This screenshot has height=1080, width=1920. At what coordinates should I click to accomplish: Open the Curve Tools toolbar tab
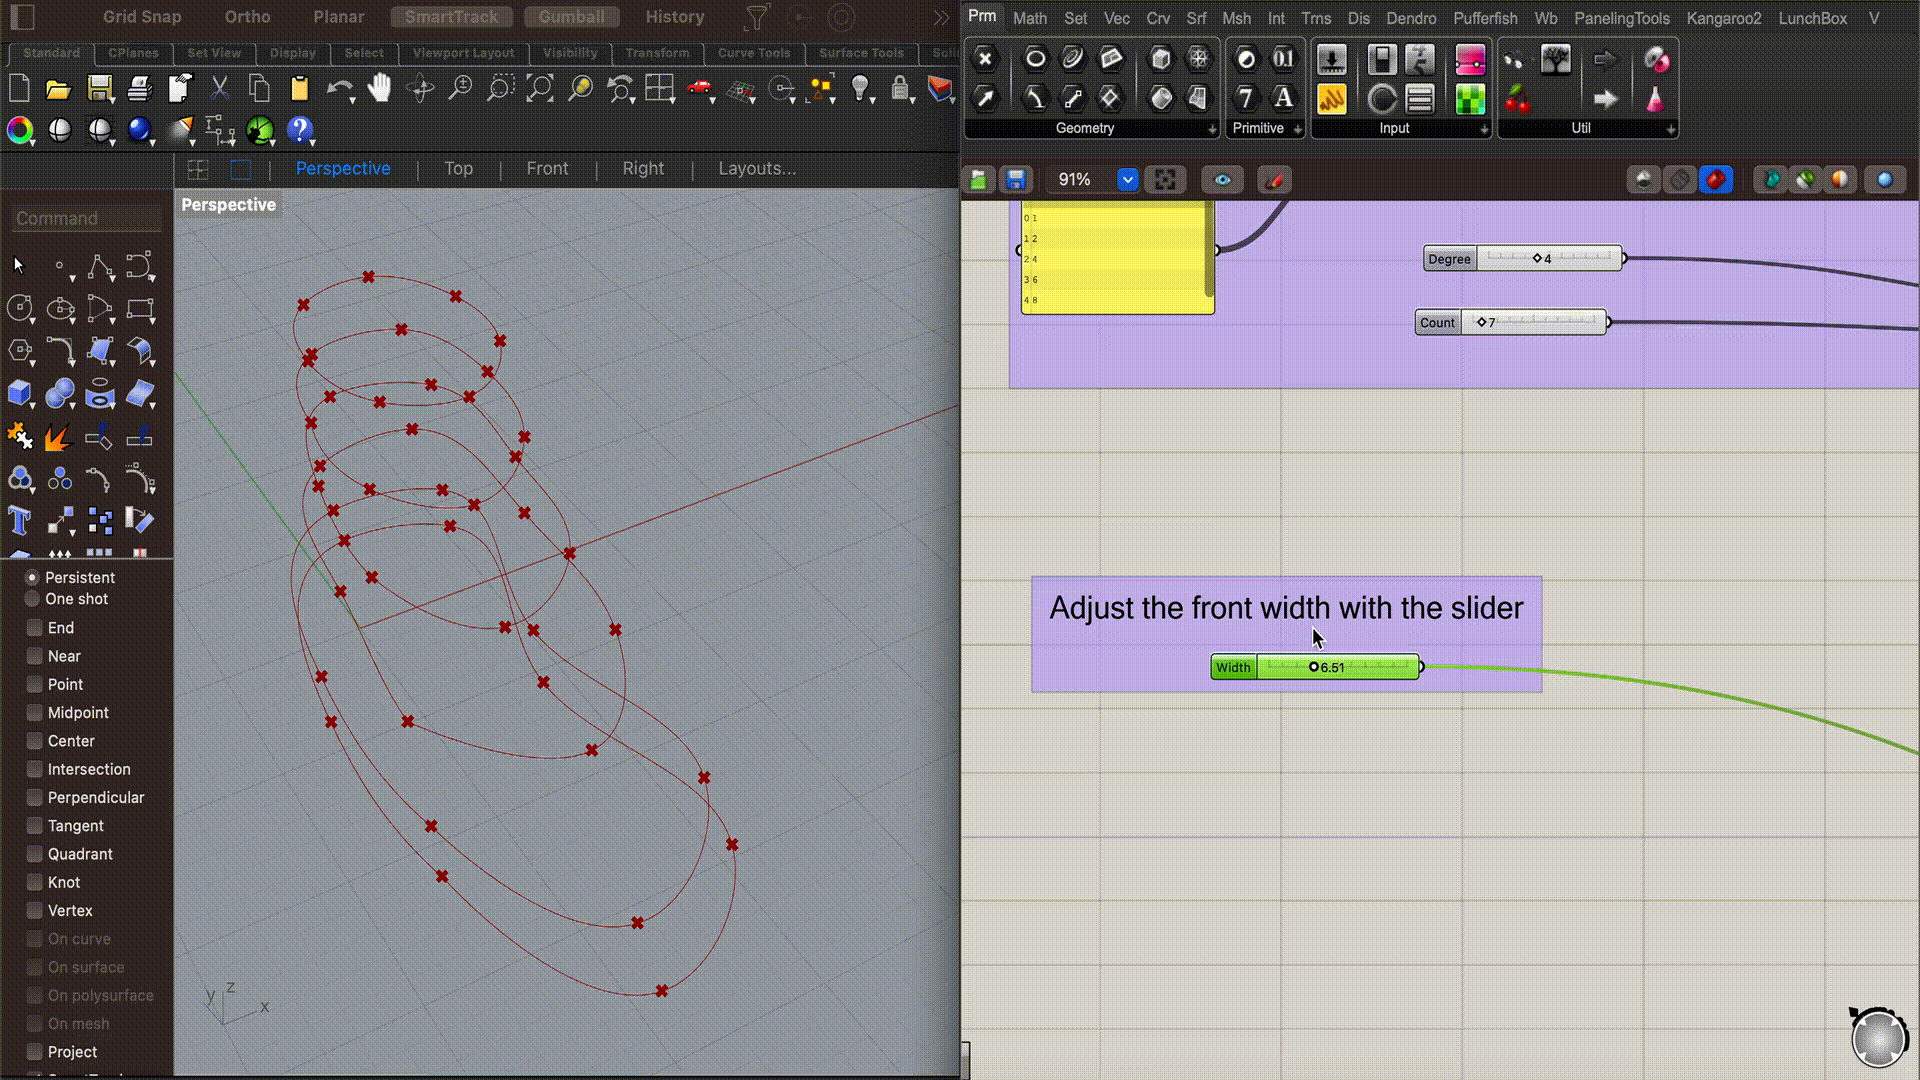754,53
